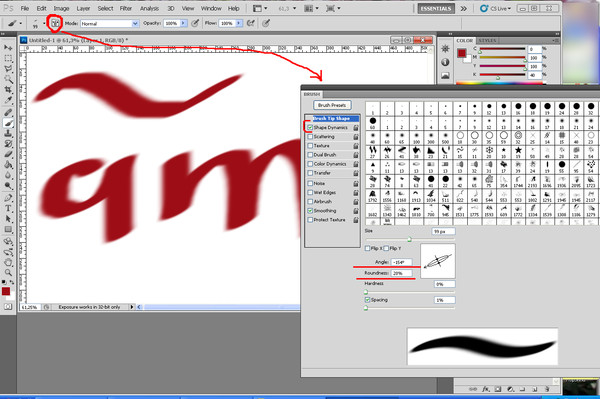Screen dimensions: 600x399
Task: Open the Layer menu
Action: tap(83, 8)
